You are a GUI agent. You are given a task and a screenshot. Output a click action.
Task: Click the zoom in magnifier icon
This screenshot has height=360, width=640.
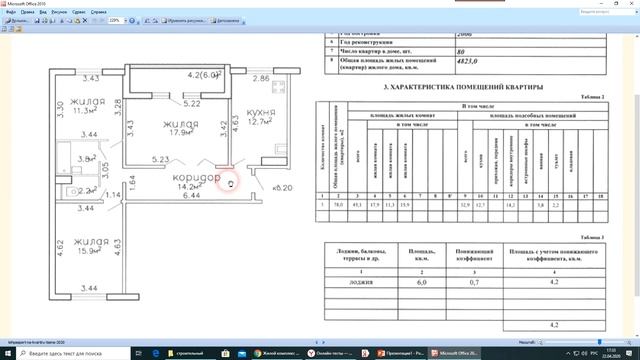[x=629, y=342]
